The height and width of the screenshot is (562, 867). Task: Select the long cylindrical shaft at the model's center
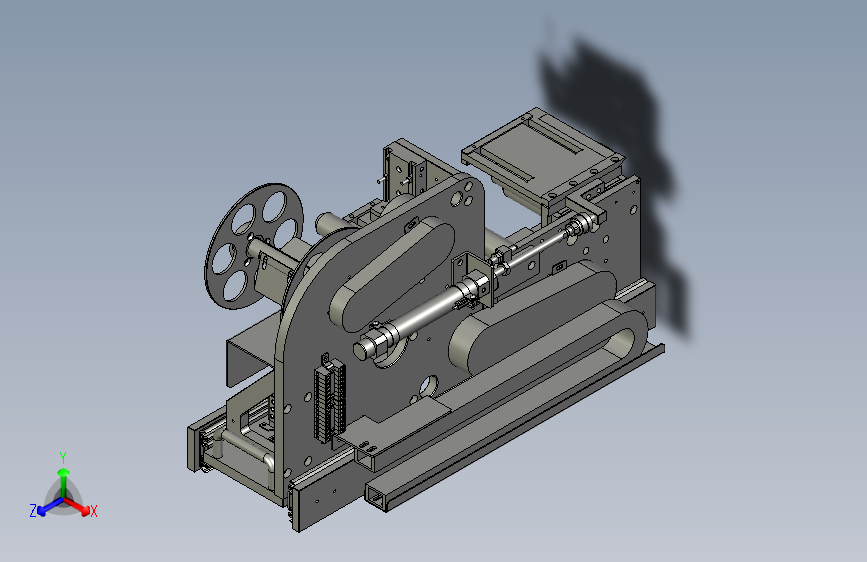(423, 317)
